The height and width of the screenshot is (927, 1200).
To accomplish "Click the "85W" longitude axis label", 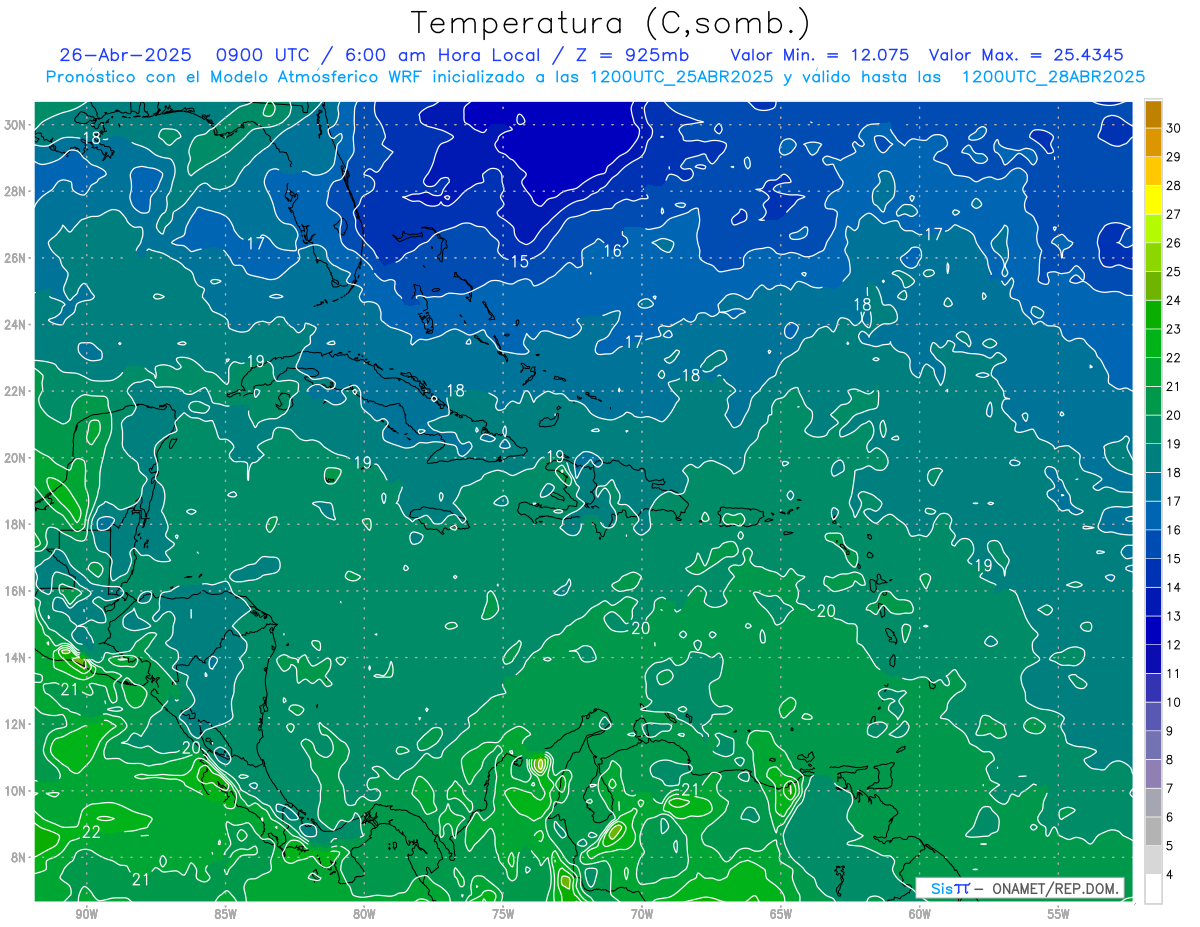I will (225, 915).
